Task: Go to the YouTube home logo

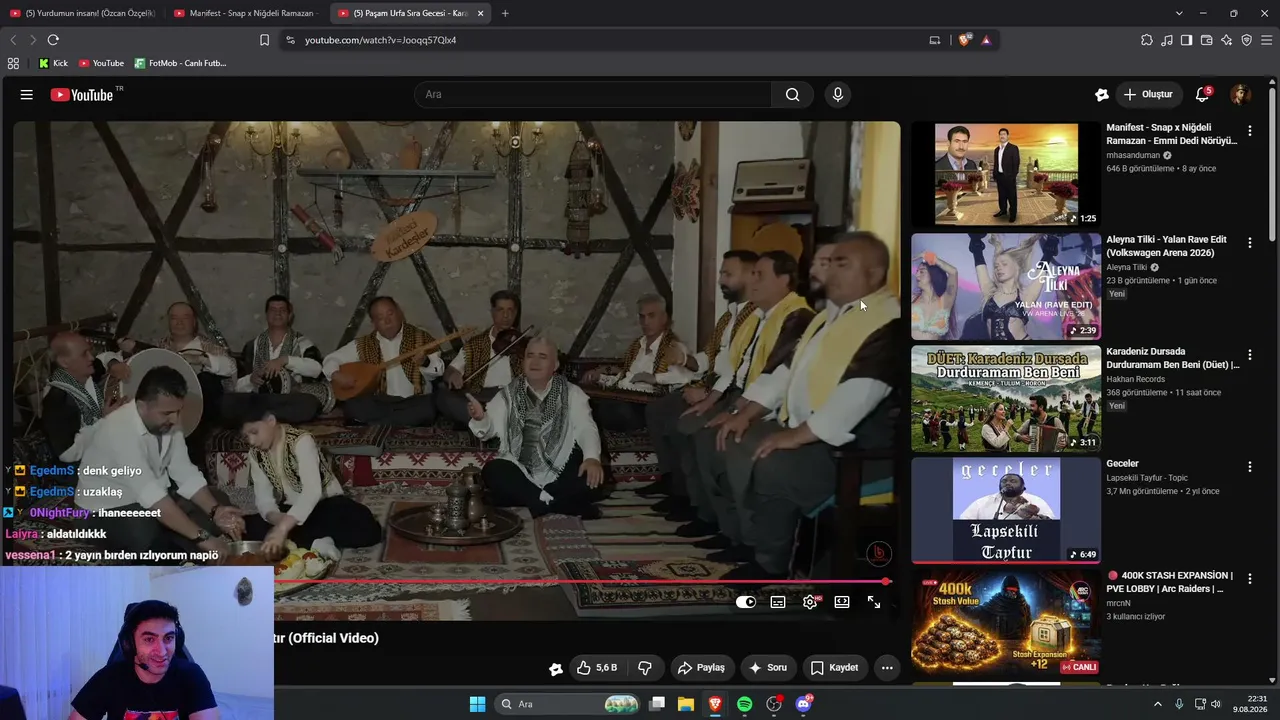Action: (82, 95)
